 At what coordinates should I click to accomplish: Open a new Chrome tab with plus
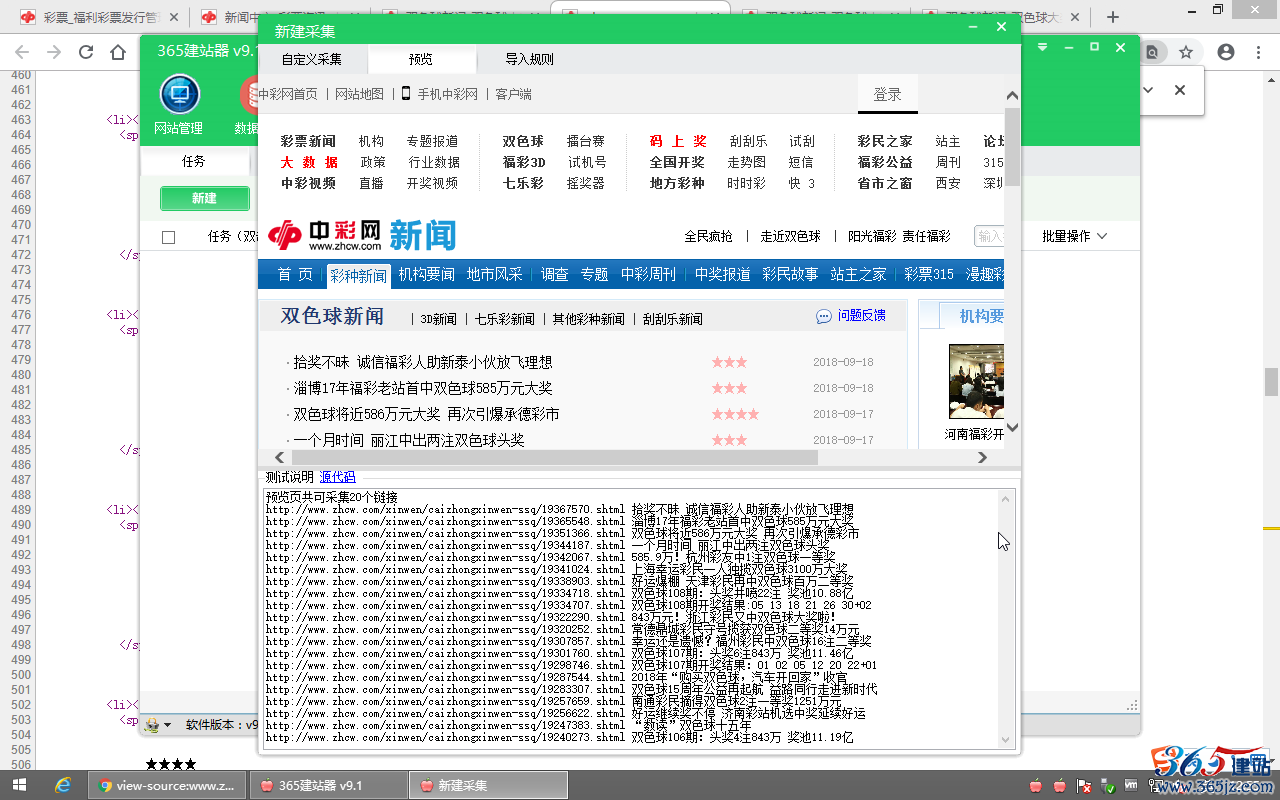pyautogui.click(x=1113, y=17)
